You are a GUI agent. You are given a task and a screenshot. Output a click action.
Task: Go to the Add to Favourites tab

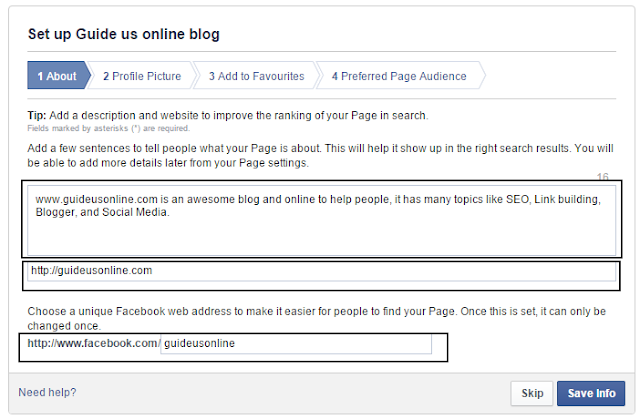coord(256,76)
